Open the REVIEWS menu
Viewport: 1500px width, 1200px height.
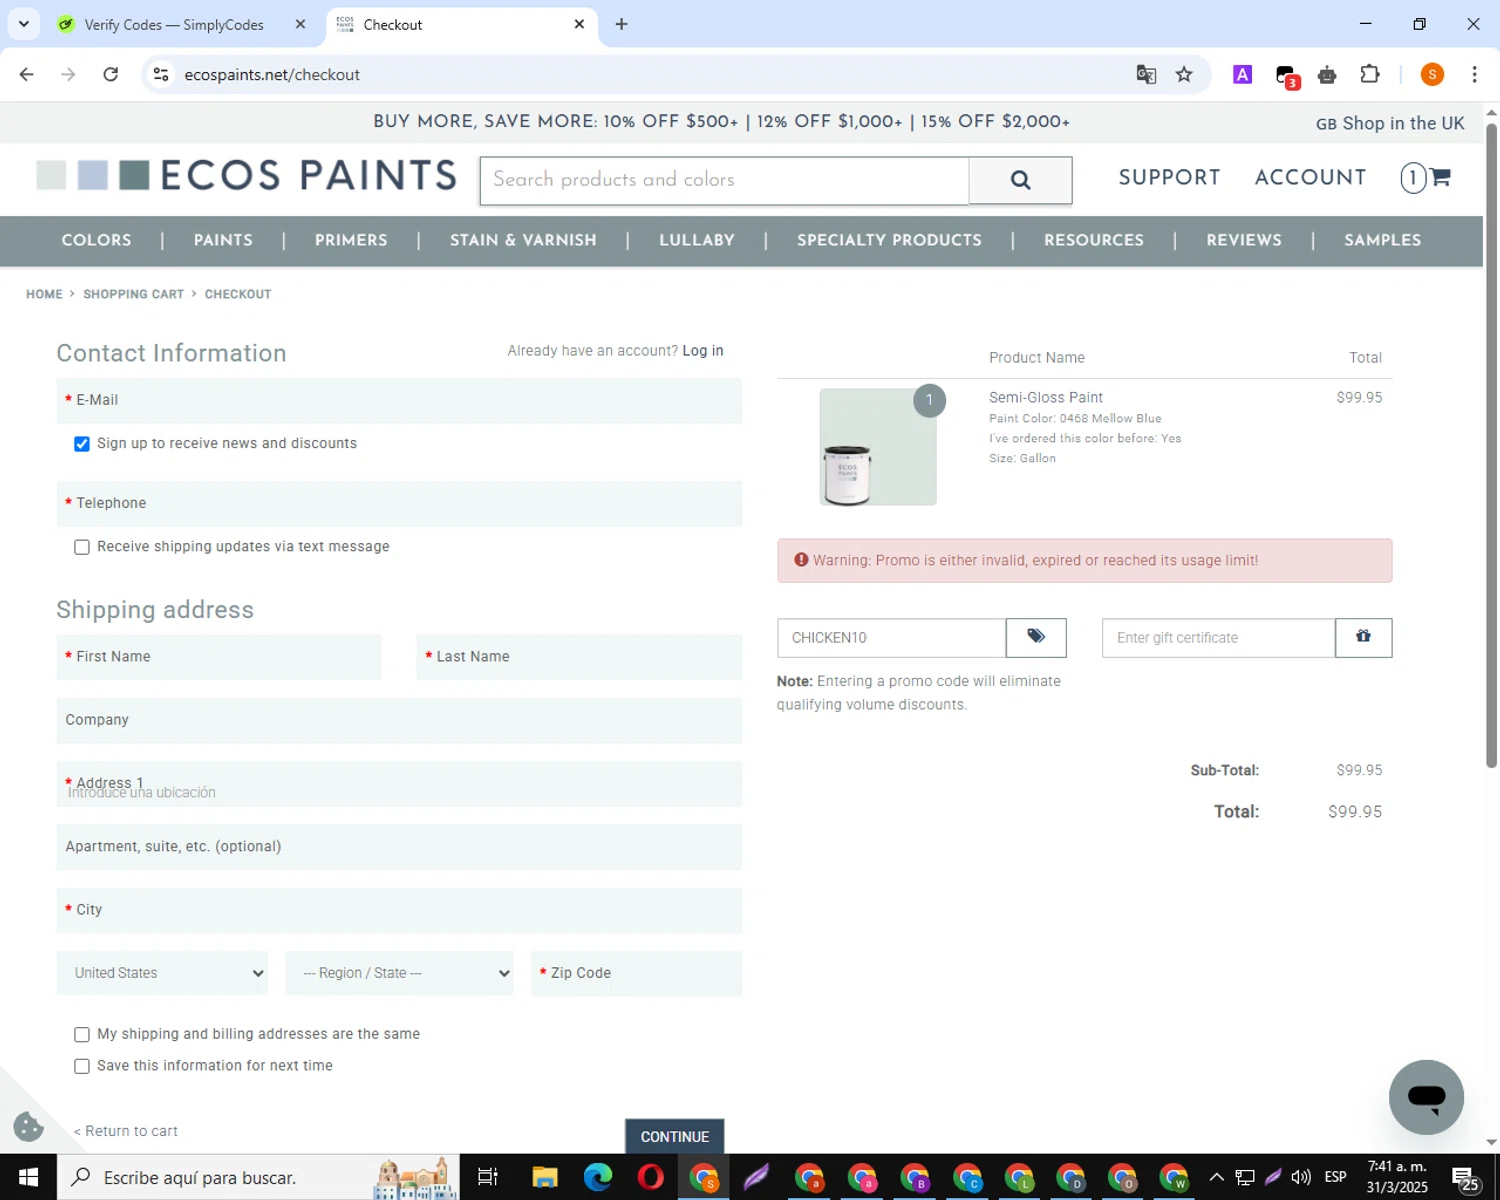1244,240
